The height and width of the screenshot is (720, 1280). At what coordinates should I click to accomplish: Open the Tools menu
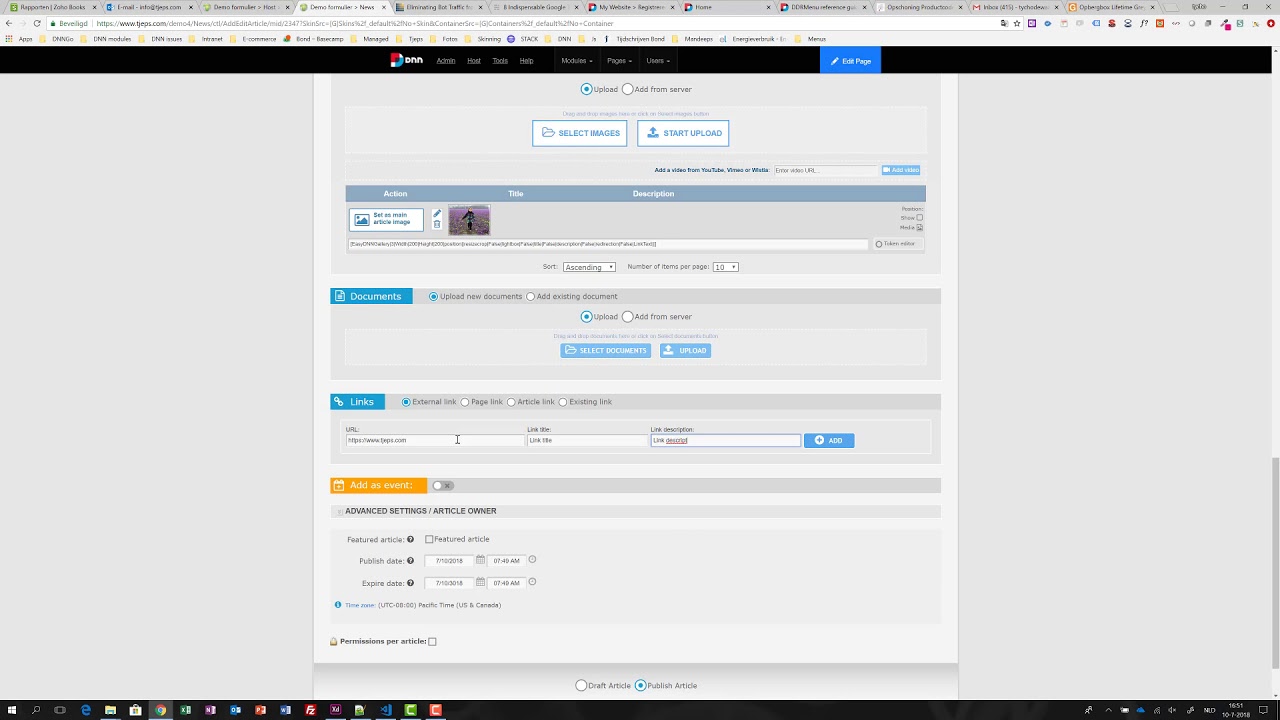point(500,60)
